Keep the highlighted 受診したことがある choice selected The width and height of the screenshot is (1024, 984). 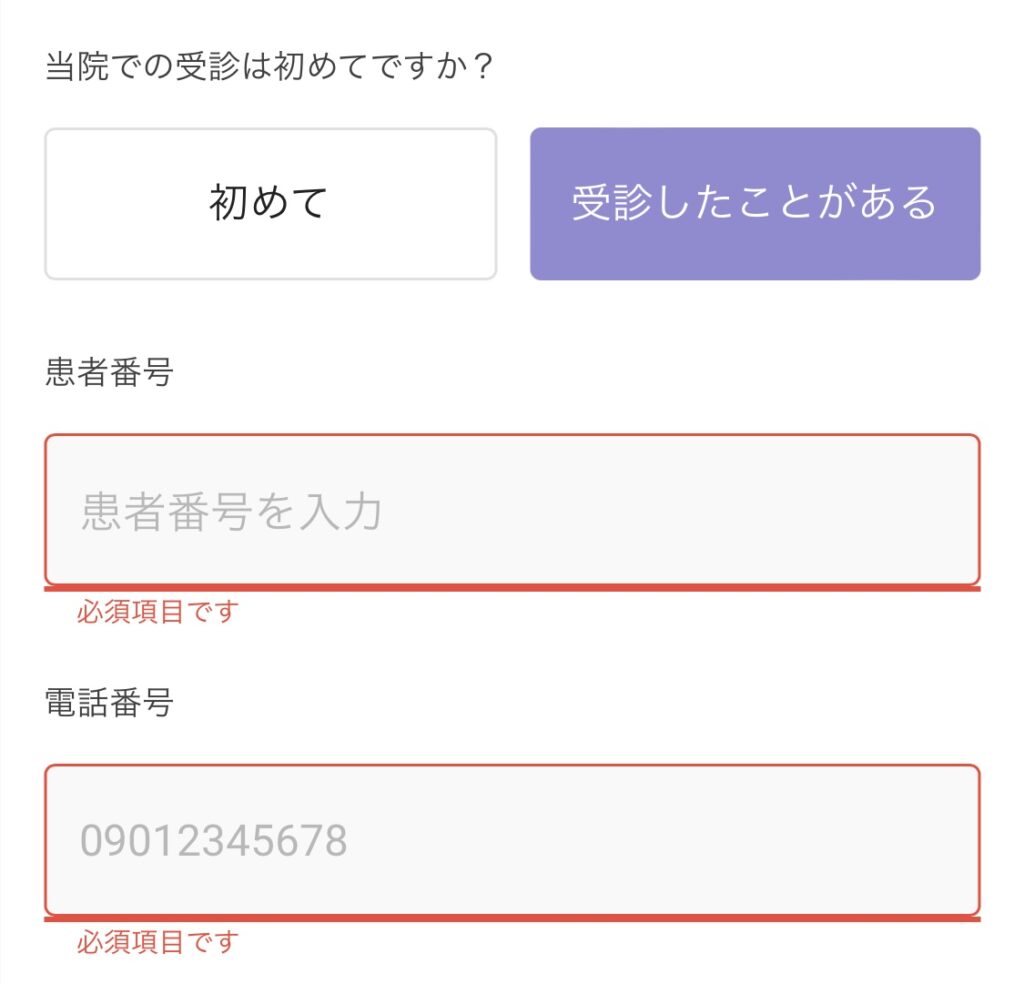(755, 204)
